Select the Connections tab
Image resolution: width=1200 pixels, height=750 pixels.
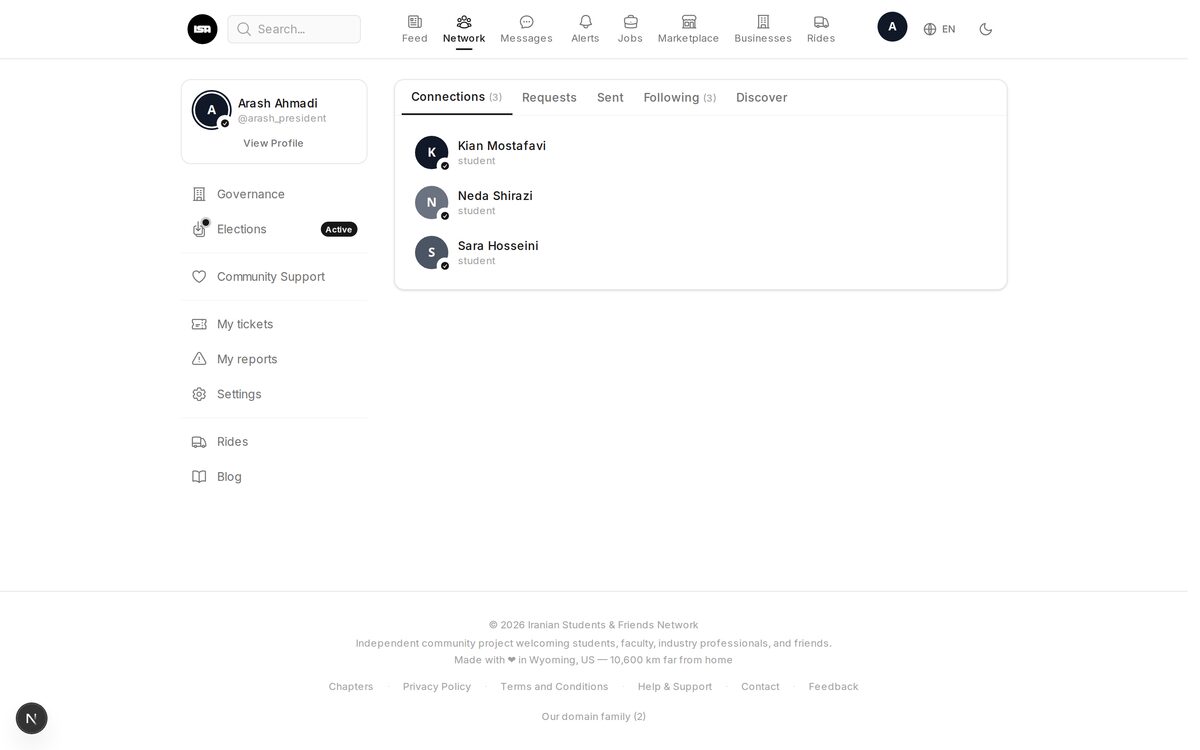click(x=456, y=97)
